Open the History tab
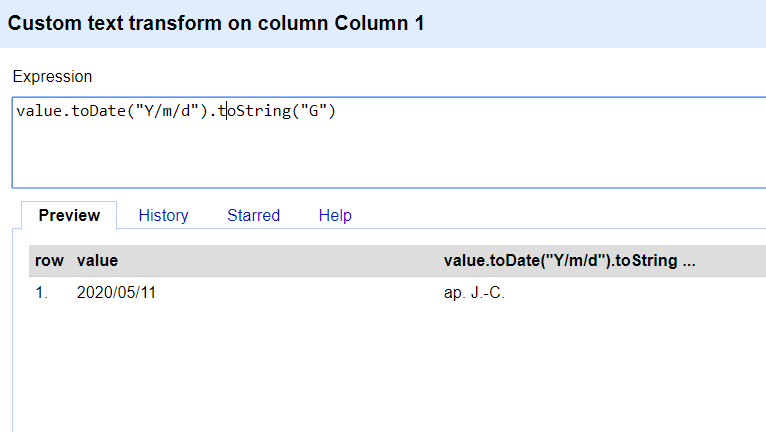Image resolution: width=766 pixels, height=432 pixels. [x=163, y=215]
